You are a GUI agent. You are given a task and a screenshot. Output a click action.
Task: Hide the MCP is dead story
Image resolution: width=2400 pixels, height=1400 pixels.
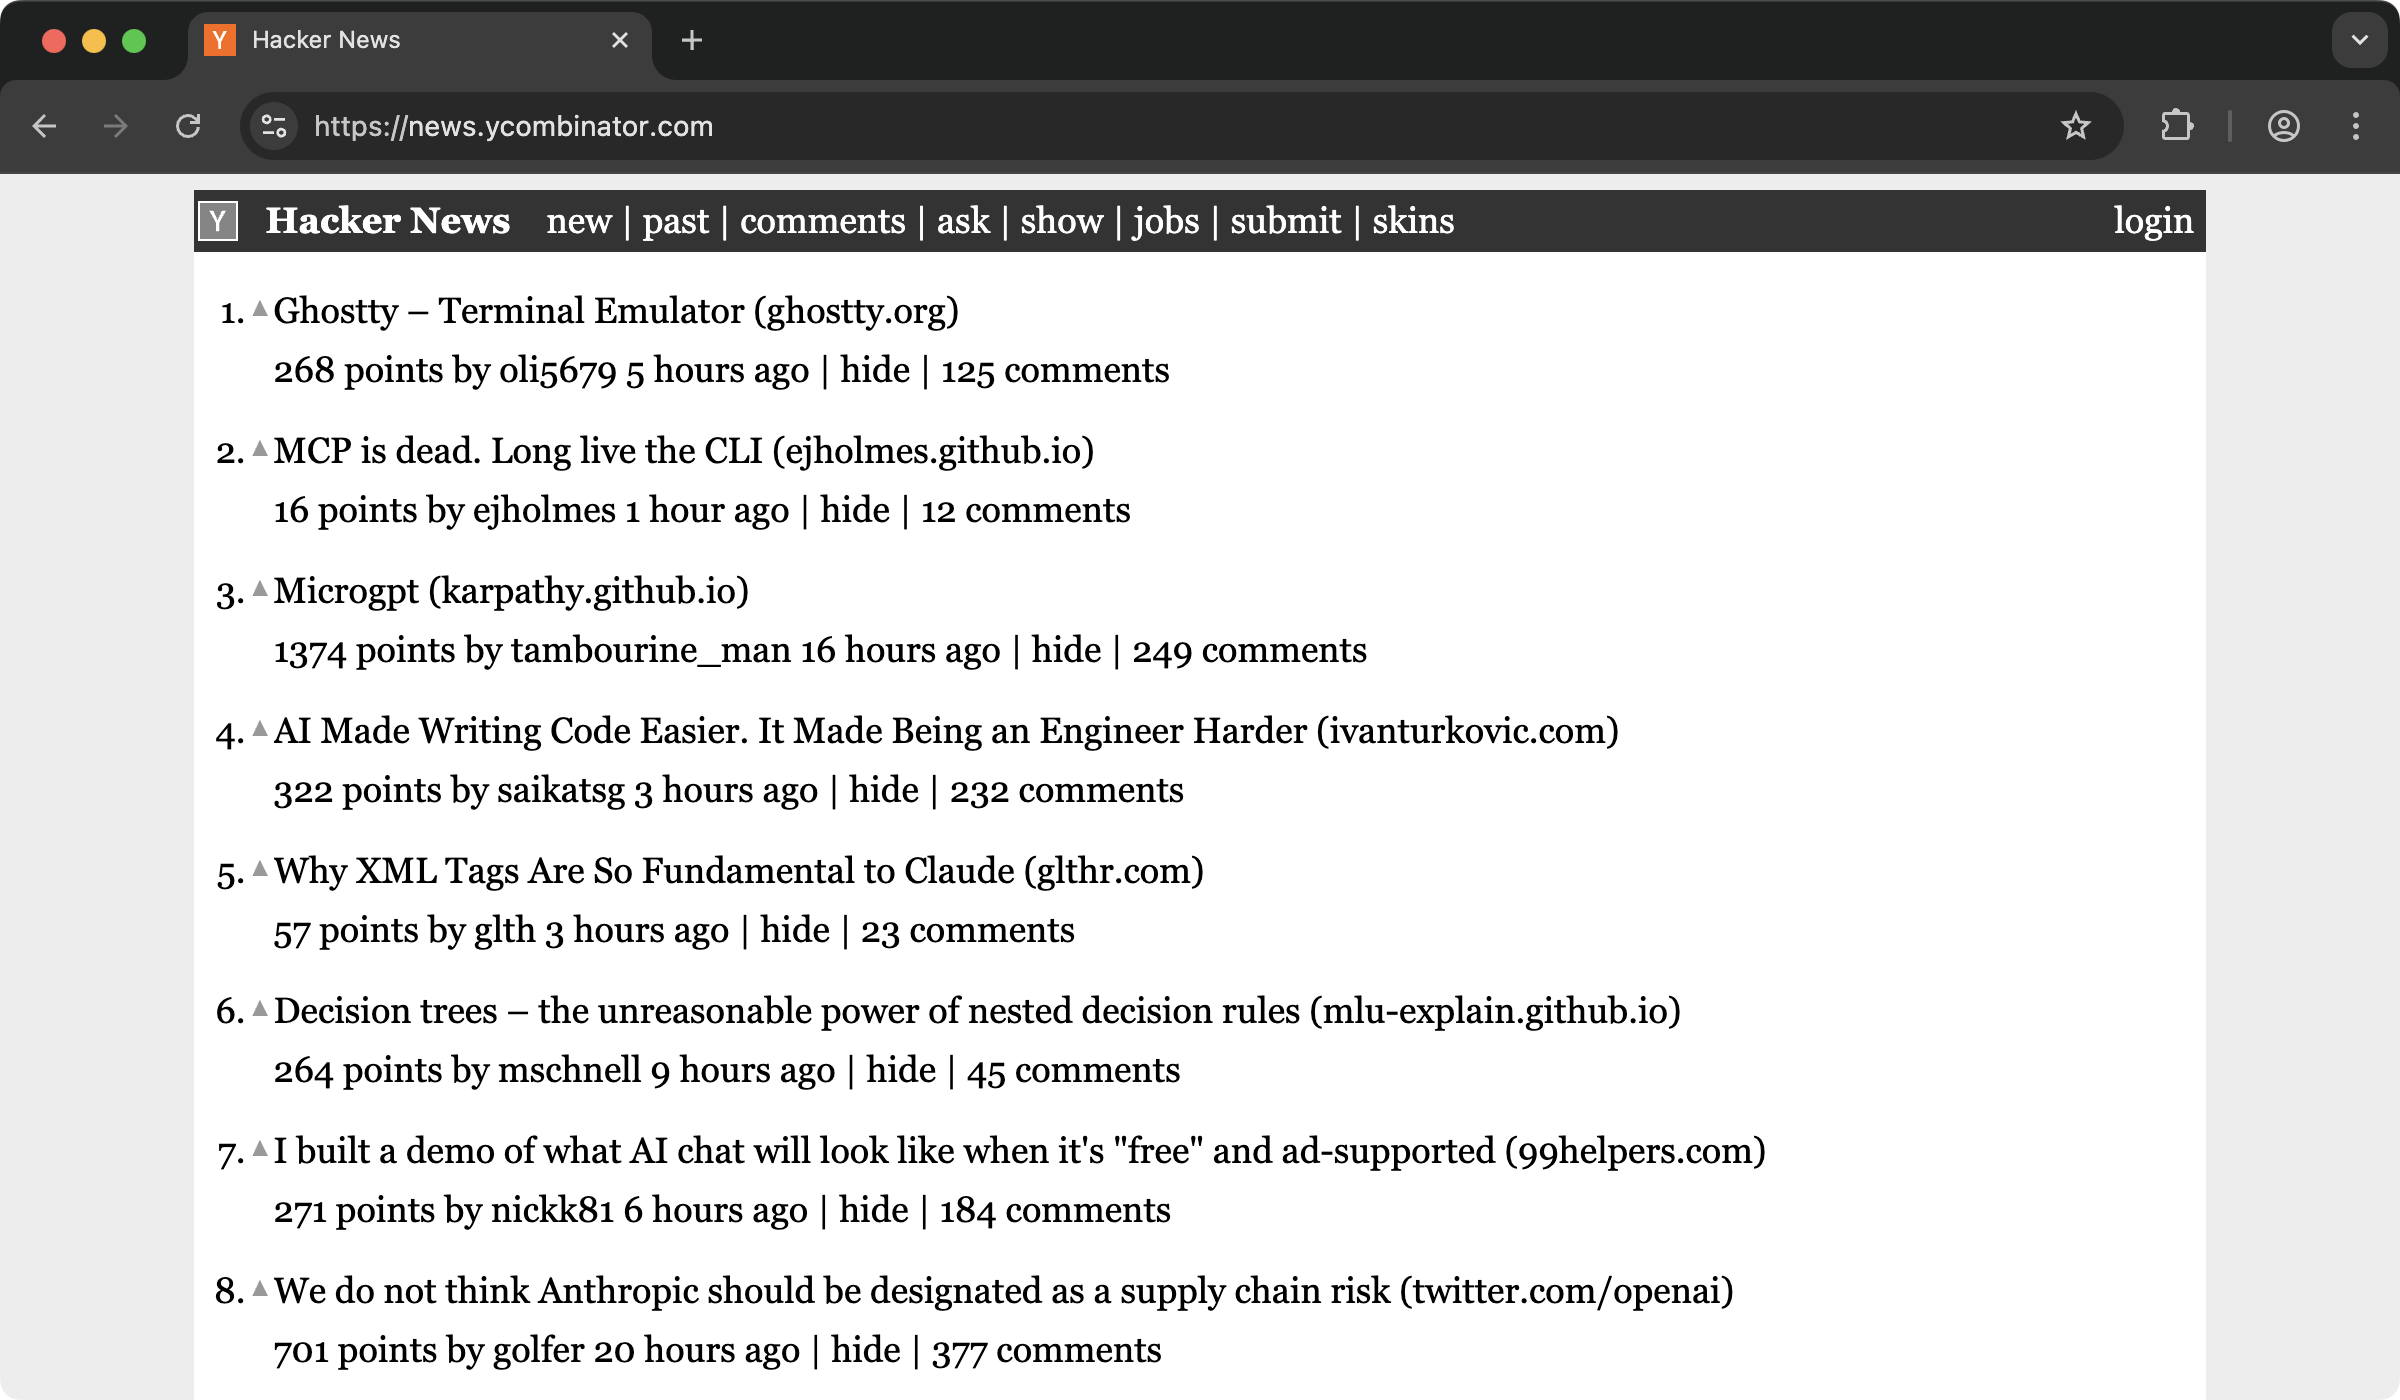854,511
